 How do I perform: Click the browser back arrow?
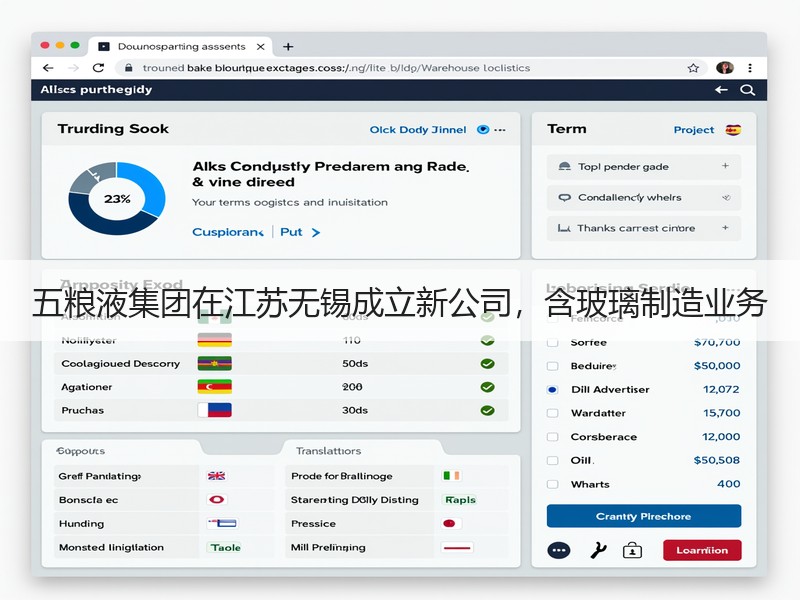point(48,68)
